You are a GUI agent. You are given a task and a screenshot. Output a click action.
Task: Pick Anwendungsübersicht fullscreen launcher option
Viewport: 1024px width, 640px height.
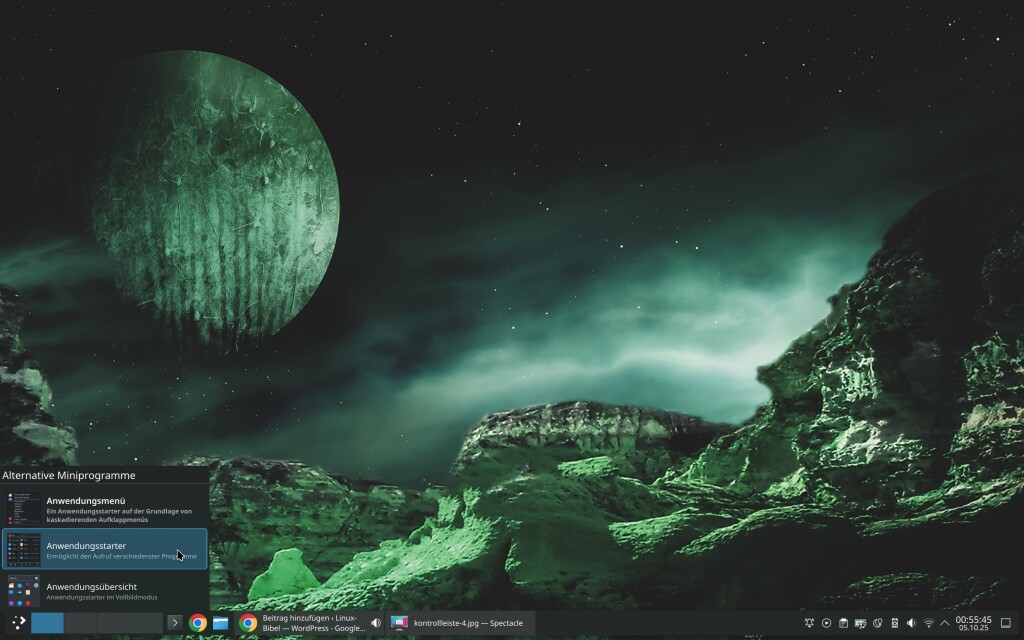coord(104,590)
